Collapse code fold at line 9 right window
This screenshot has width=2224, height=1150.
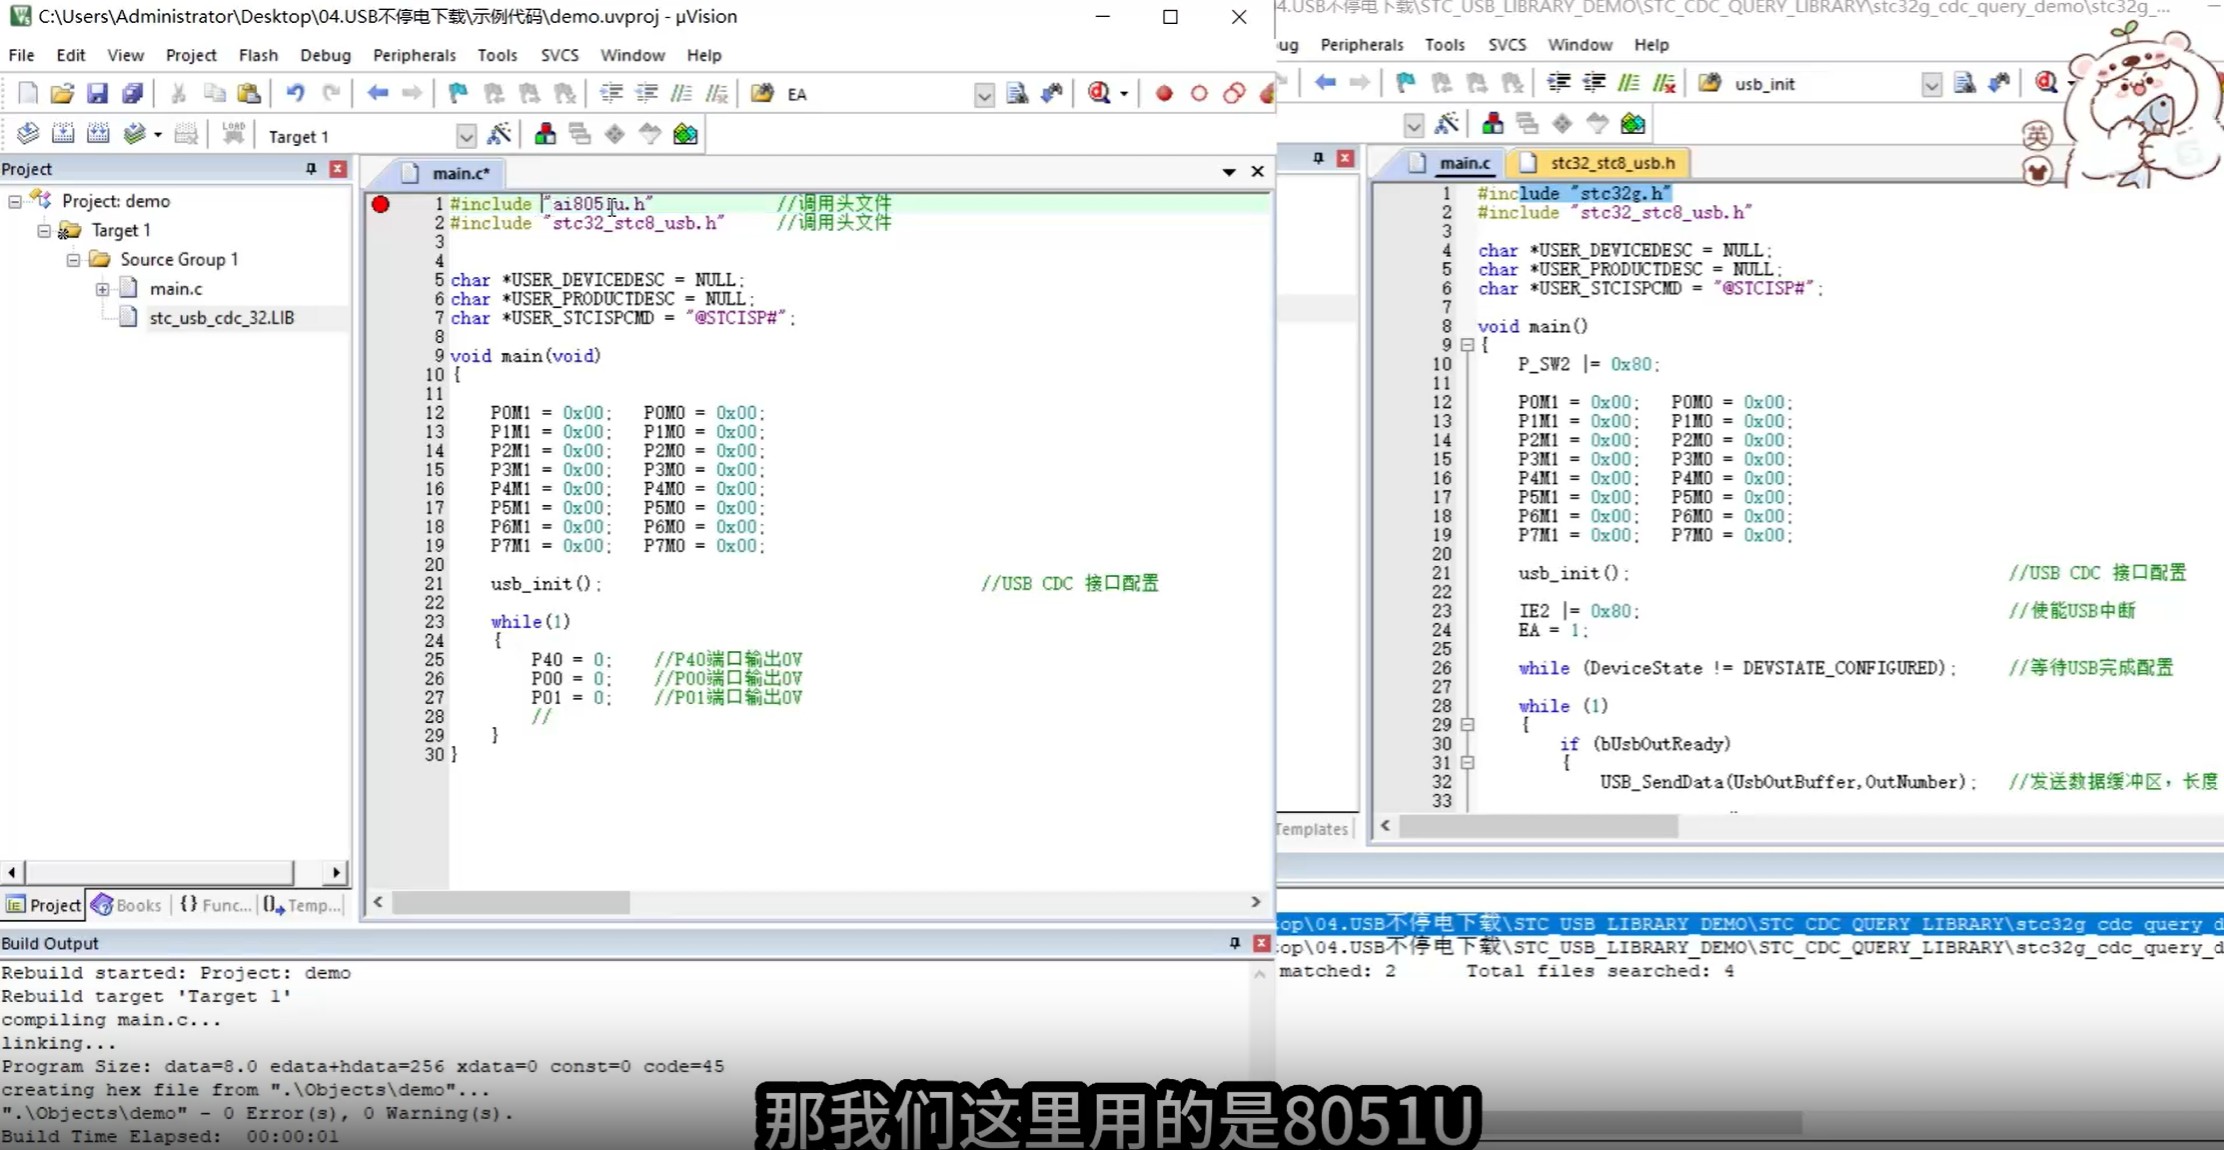[x=1467, y=345]
